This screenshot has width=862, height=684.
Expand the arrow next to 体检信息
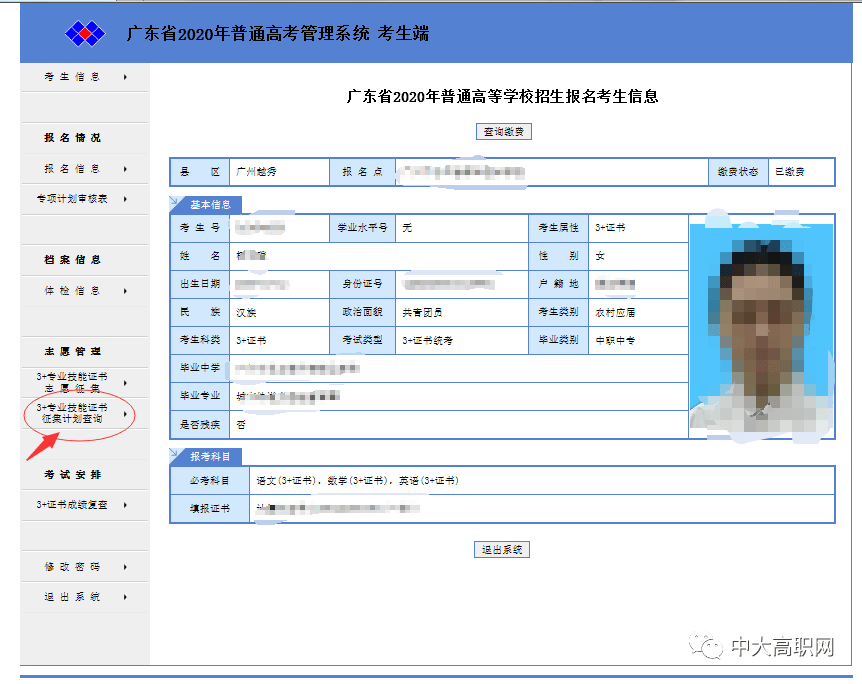click(125, 291)
